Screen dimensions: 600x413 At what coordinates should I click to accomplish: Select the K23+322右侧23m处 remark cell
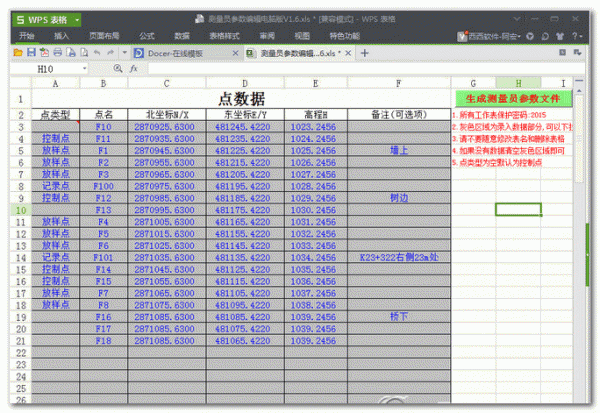(399, 258)
